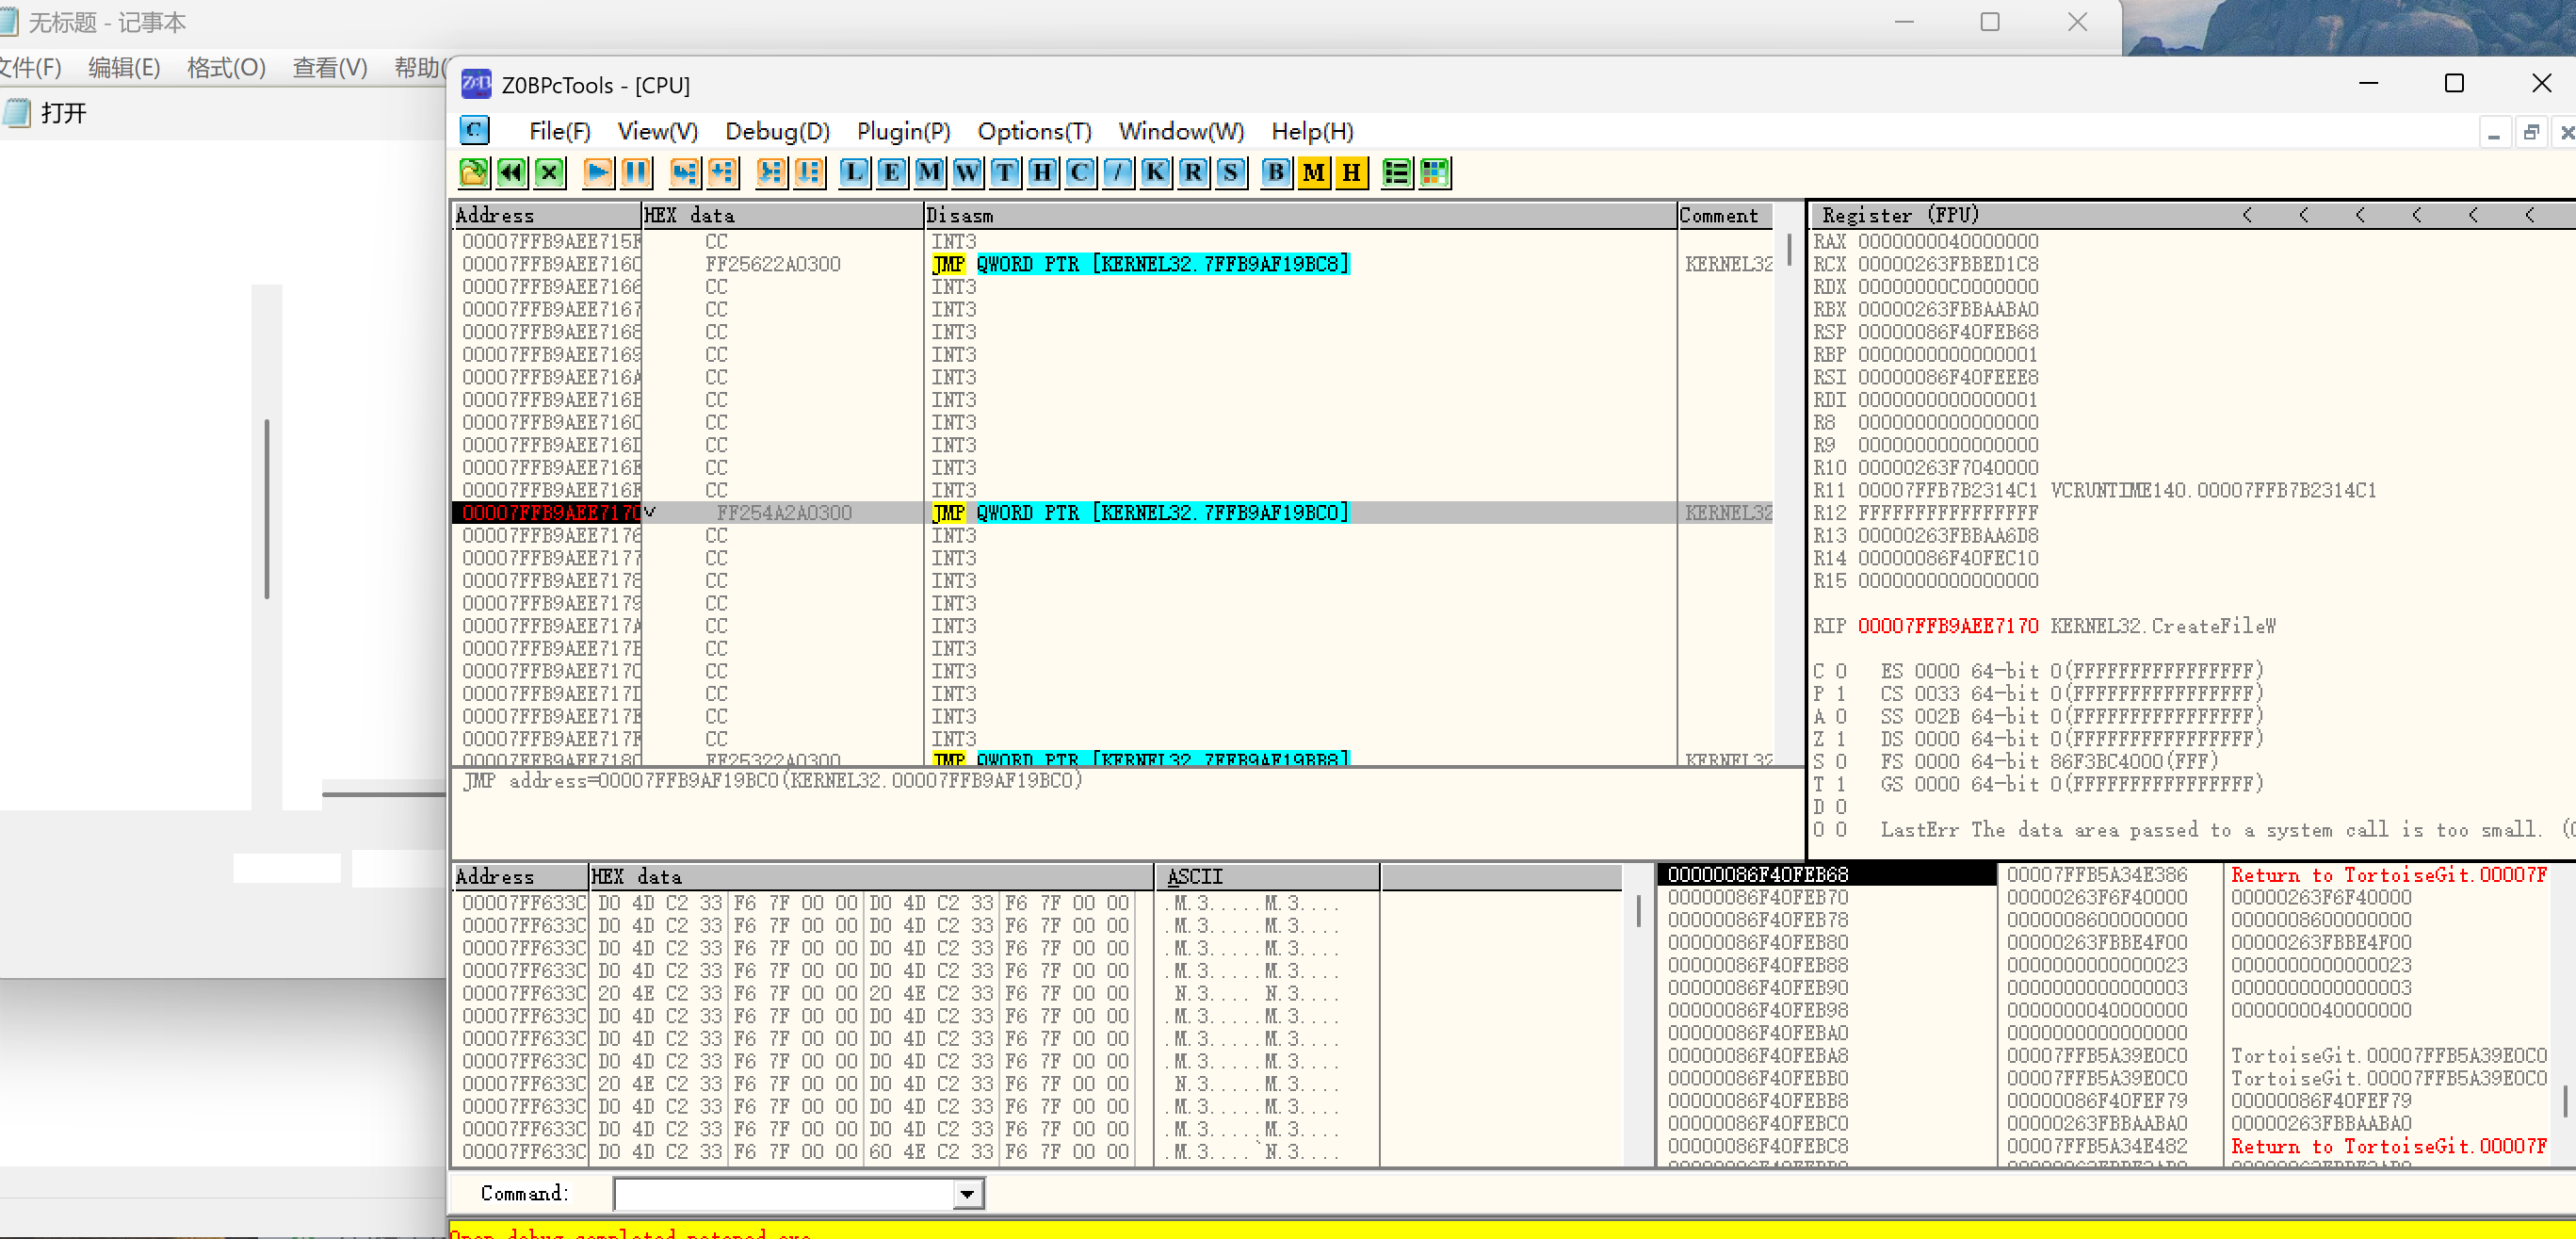Click the green list options icon

(x=1397, y=173)
